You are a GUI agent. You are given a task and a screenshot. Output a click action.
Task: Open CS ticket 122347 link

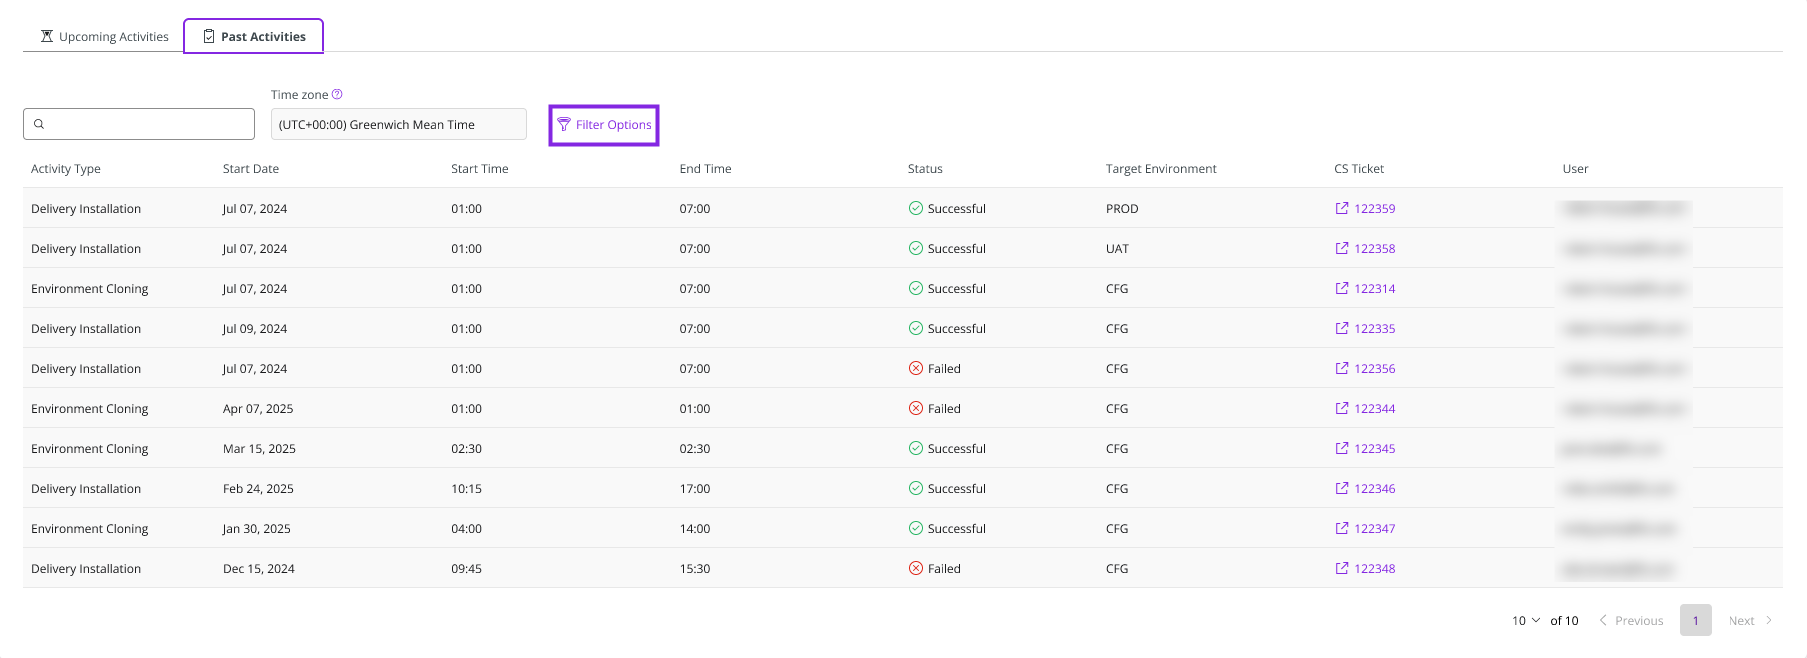click(1374, 528)
